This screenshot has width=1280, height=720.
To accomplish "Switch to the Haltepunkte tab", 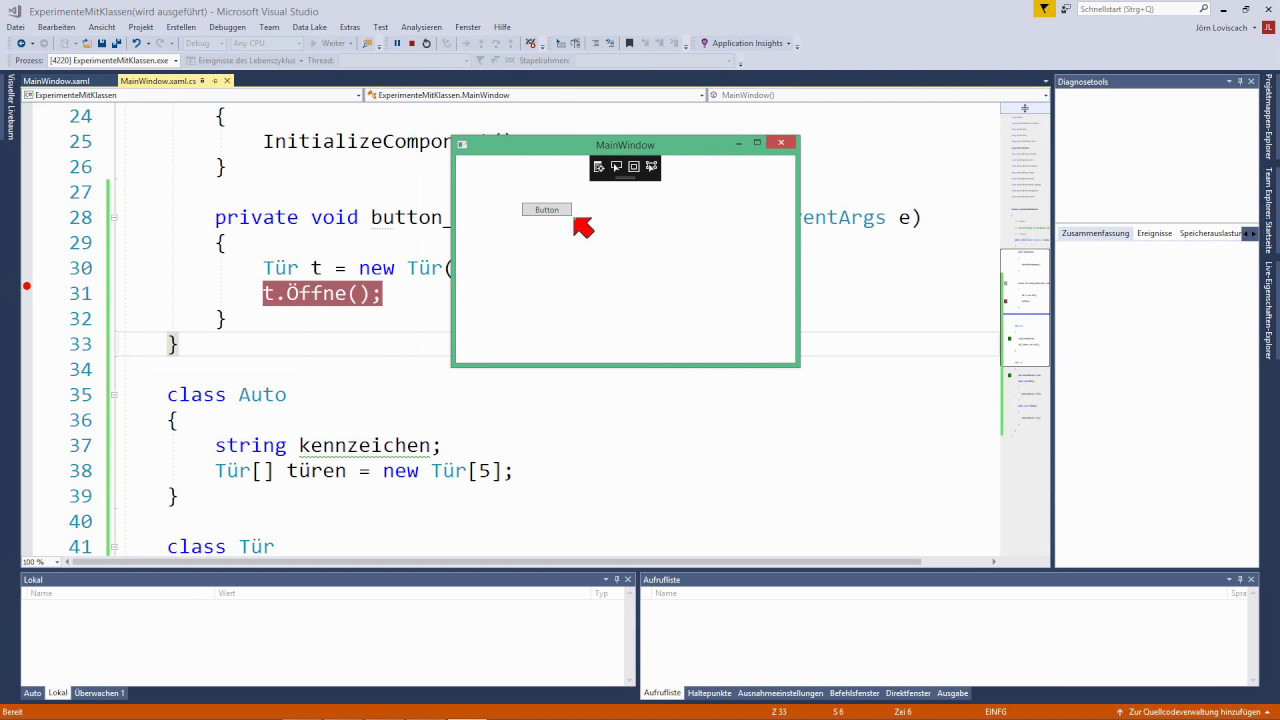I will pyautogui.click(x=709, y=693).
